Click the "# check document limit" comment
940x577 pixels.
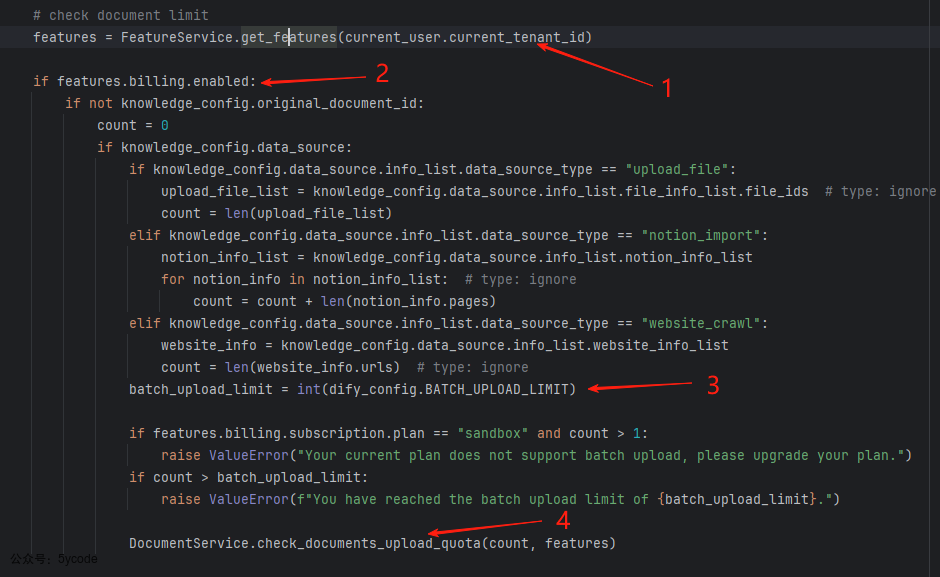coord(120,15)
